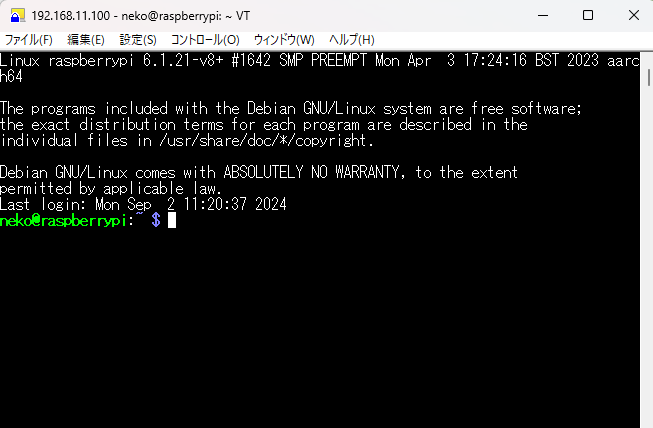The image size is (653, 428).
Task: Open the ファイル(F) menu
Action: click(x=29, y=40)
